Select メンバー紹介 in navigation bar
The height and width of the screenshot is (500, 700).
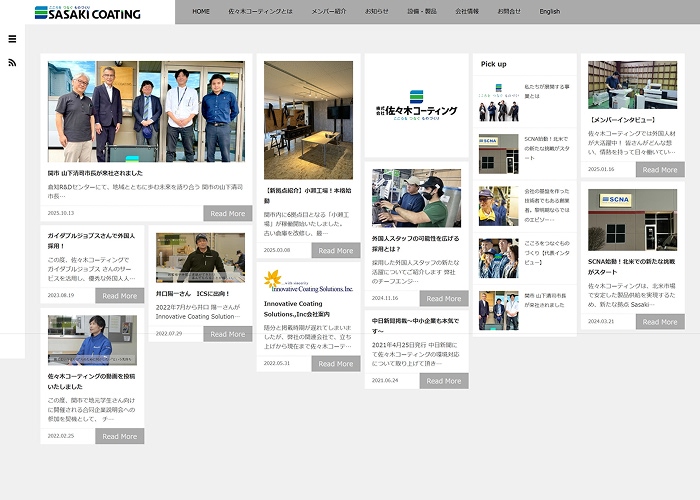coord(329,12)
